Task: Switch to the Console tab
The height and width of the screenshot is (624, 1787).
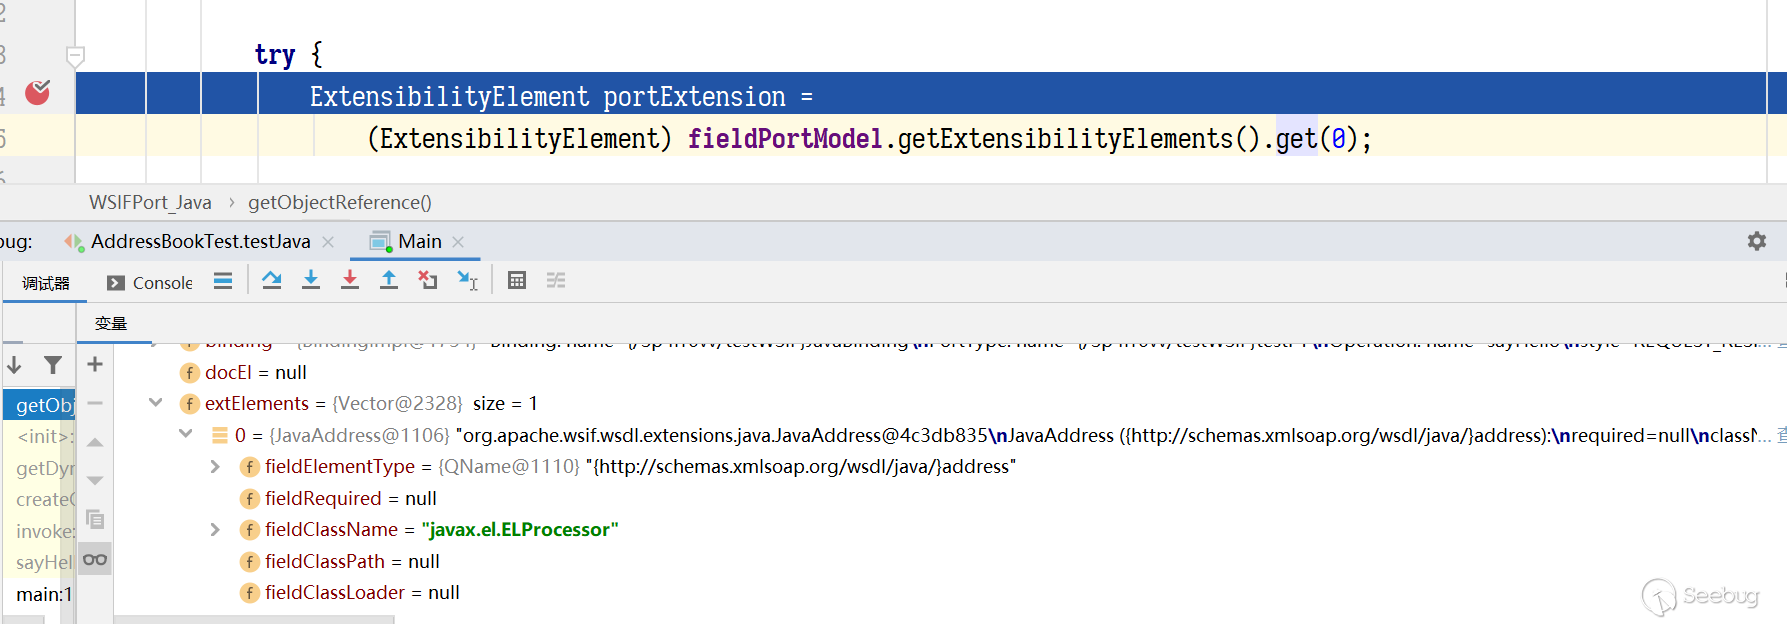Action: coord(151,283)
